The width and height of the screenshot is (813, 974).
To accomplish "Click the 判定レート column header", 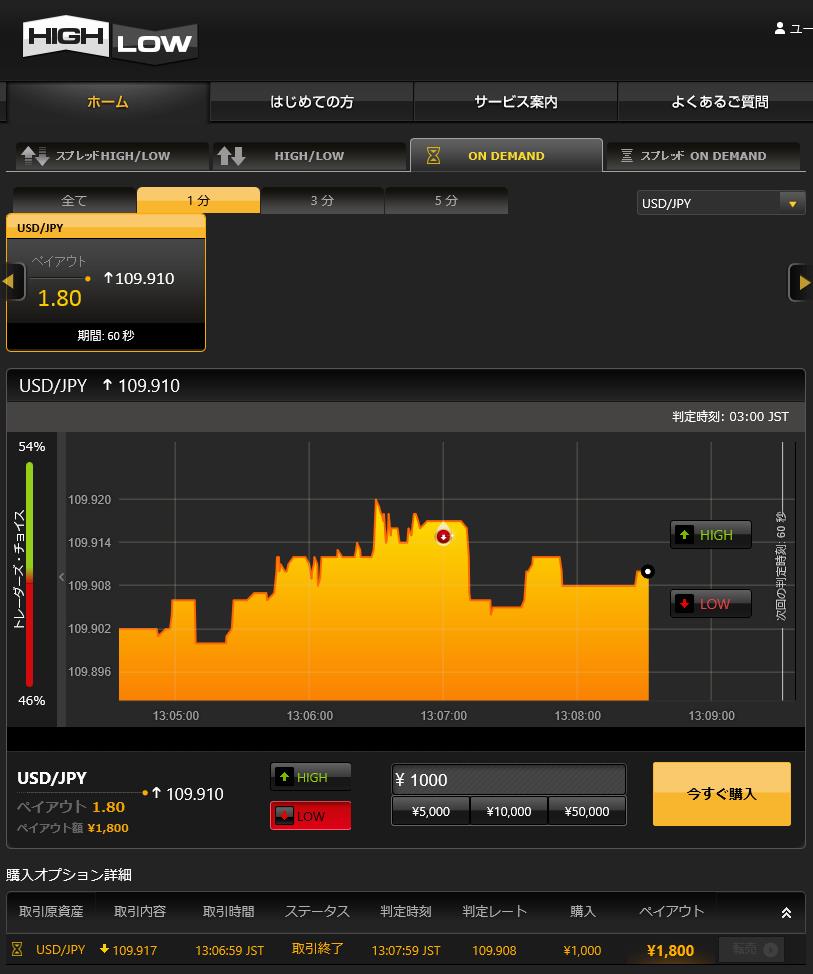I will [x=494, y=911].
